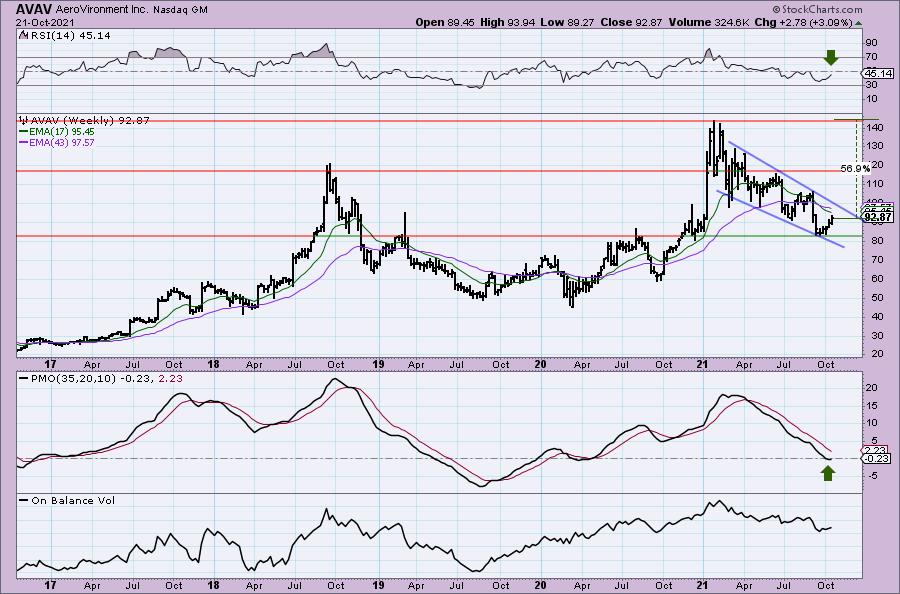Viewport: 900px width, 594px height.
Task: Click the Nasdaq GM exchange label
Action: 180,10
